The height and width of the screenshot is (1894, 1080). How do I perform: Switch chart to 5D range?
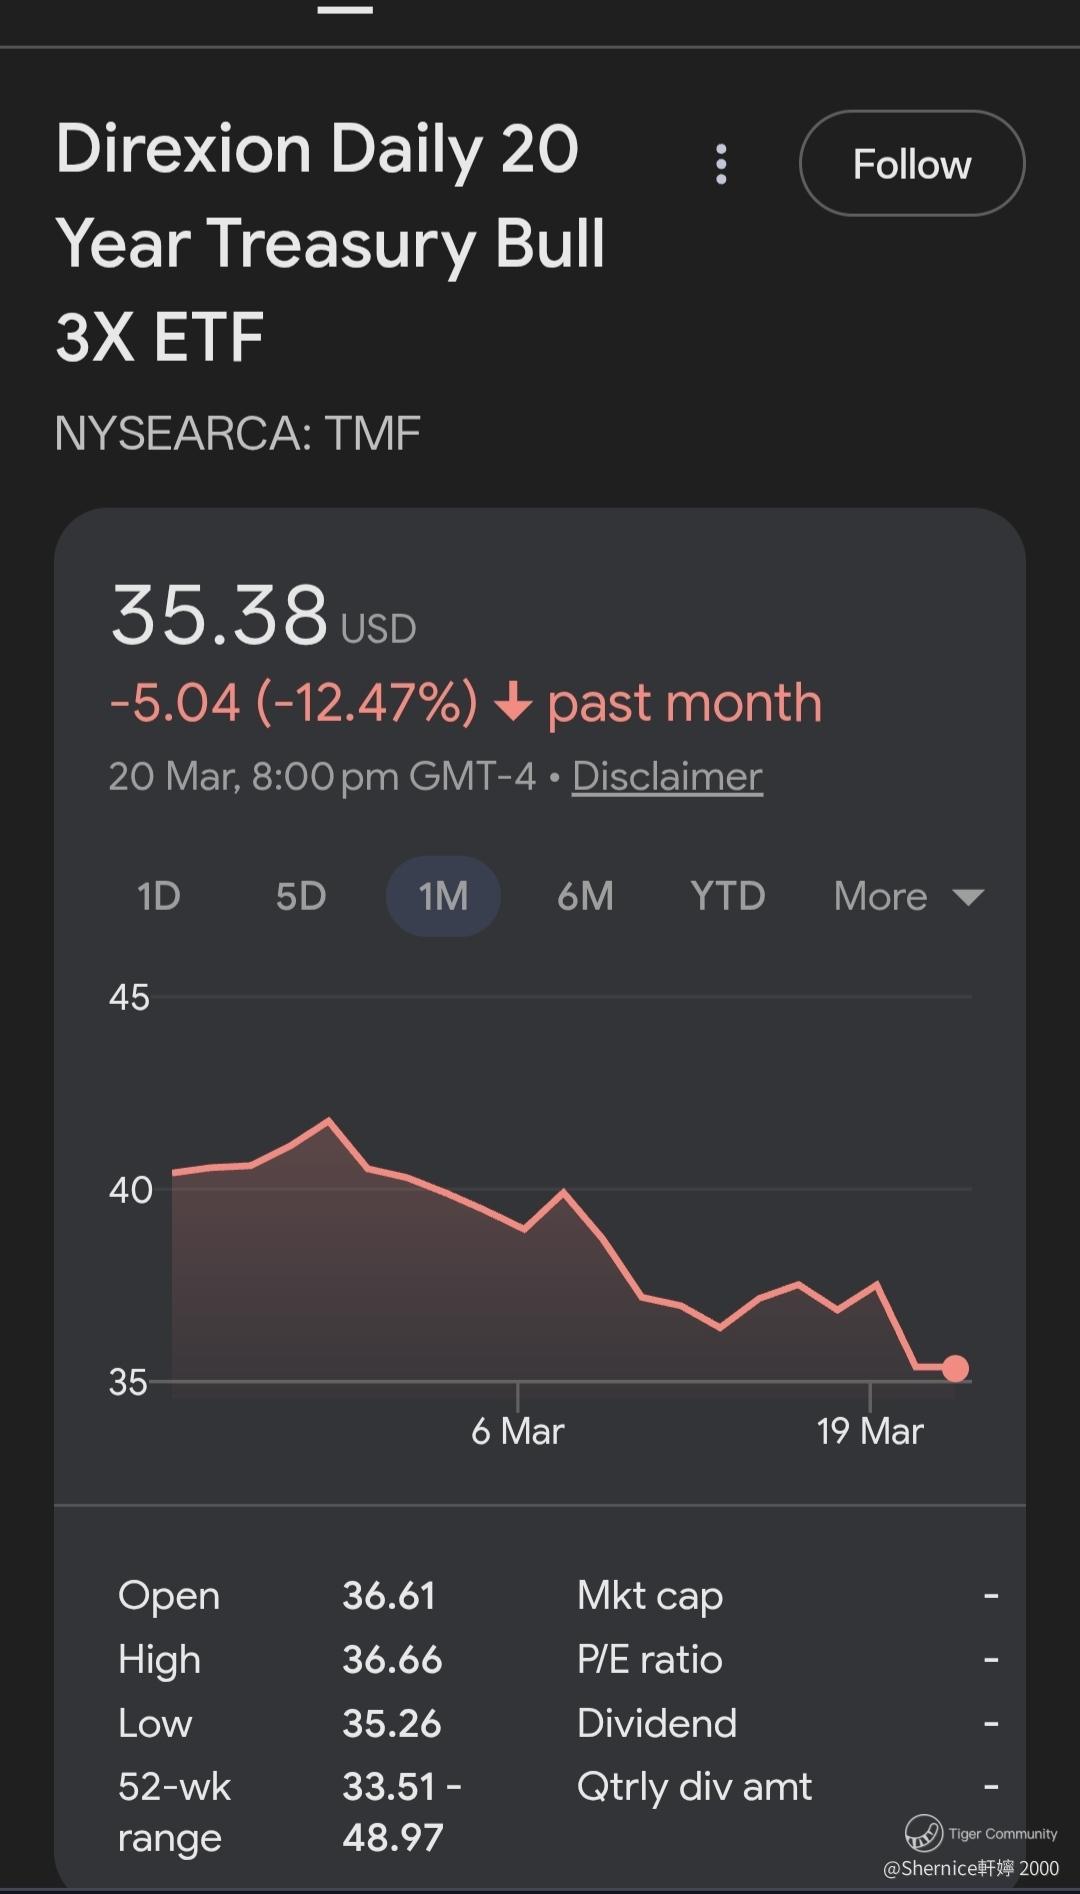pyautogui.click(x=301, y=896)
